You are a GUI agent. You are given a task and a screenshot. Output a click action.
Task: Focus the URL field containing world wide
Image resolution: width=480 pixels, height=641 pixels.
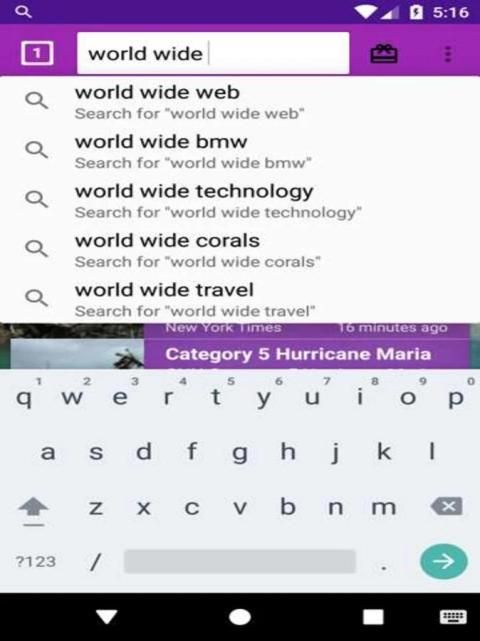(213, 53)
